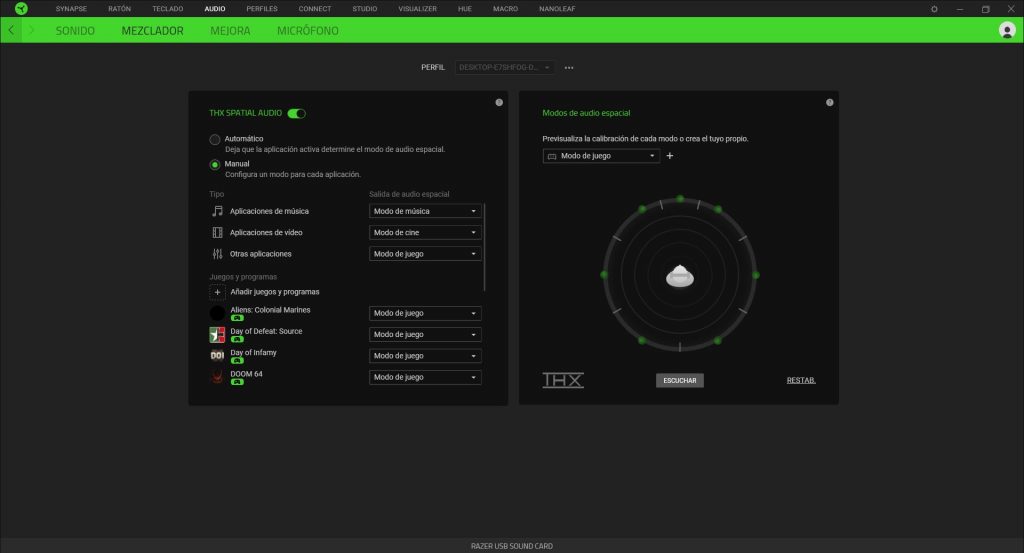Switch to the MEJORA tab
This screenshot has height=553, width=1024.
(230, 31)
